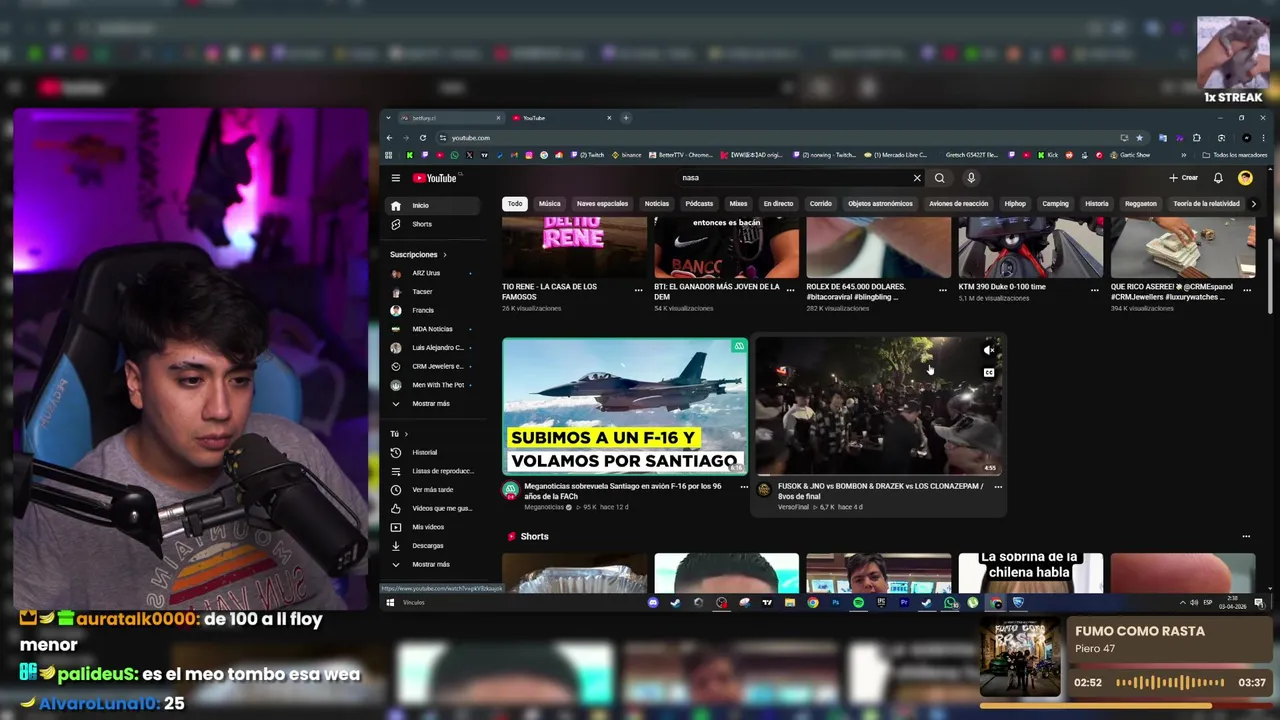
Task: Open Ver más tarde
Action: pyautogui.click(x=435, y=490)
